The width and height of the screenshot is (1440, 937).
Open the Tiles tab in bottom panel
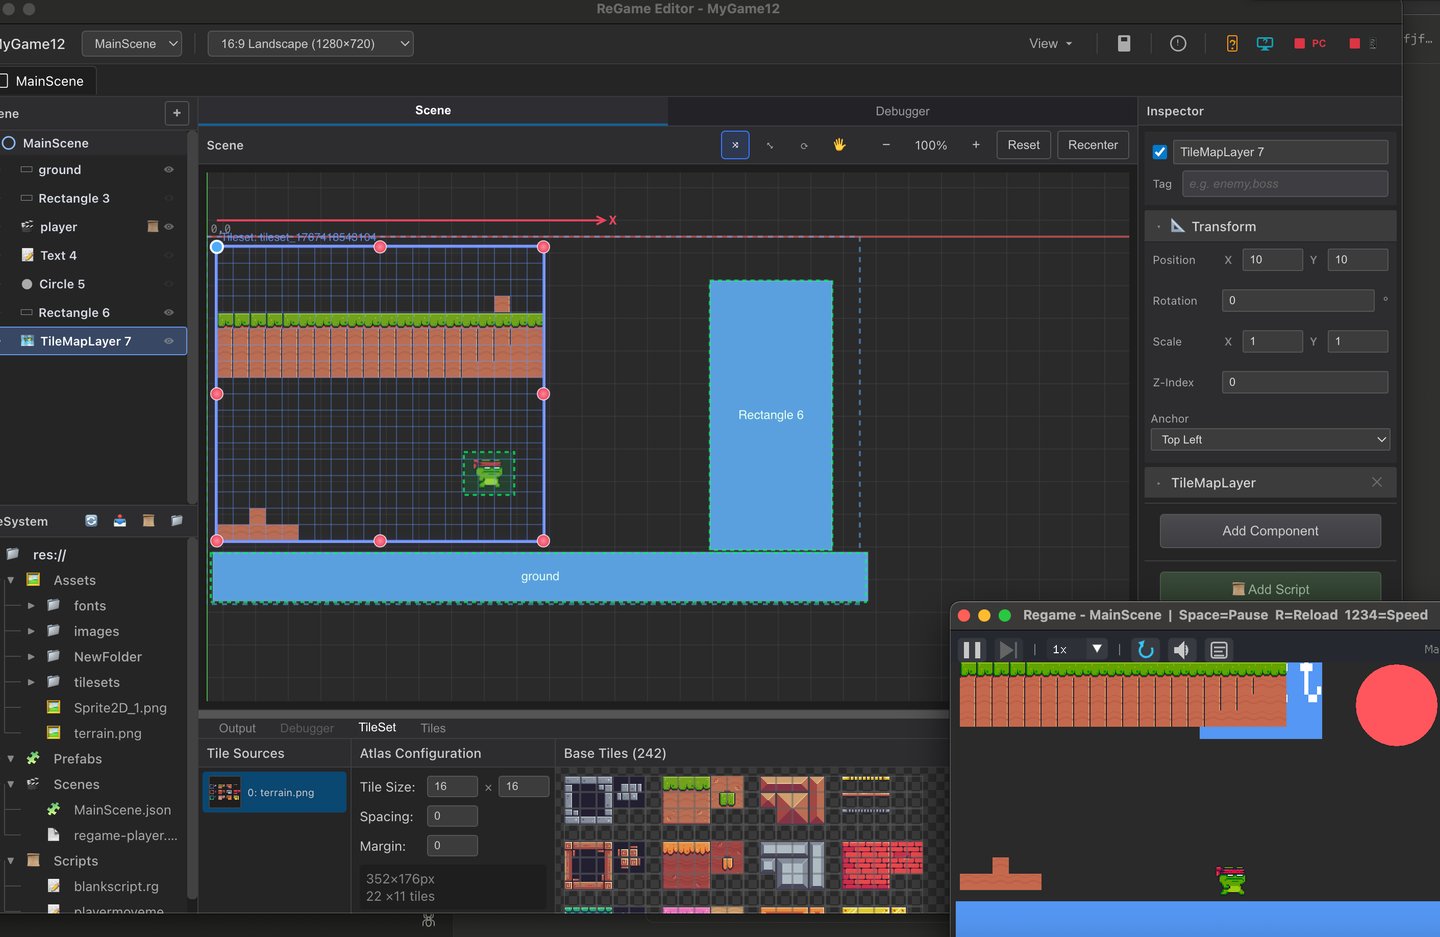point(433,728)
